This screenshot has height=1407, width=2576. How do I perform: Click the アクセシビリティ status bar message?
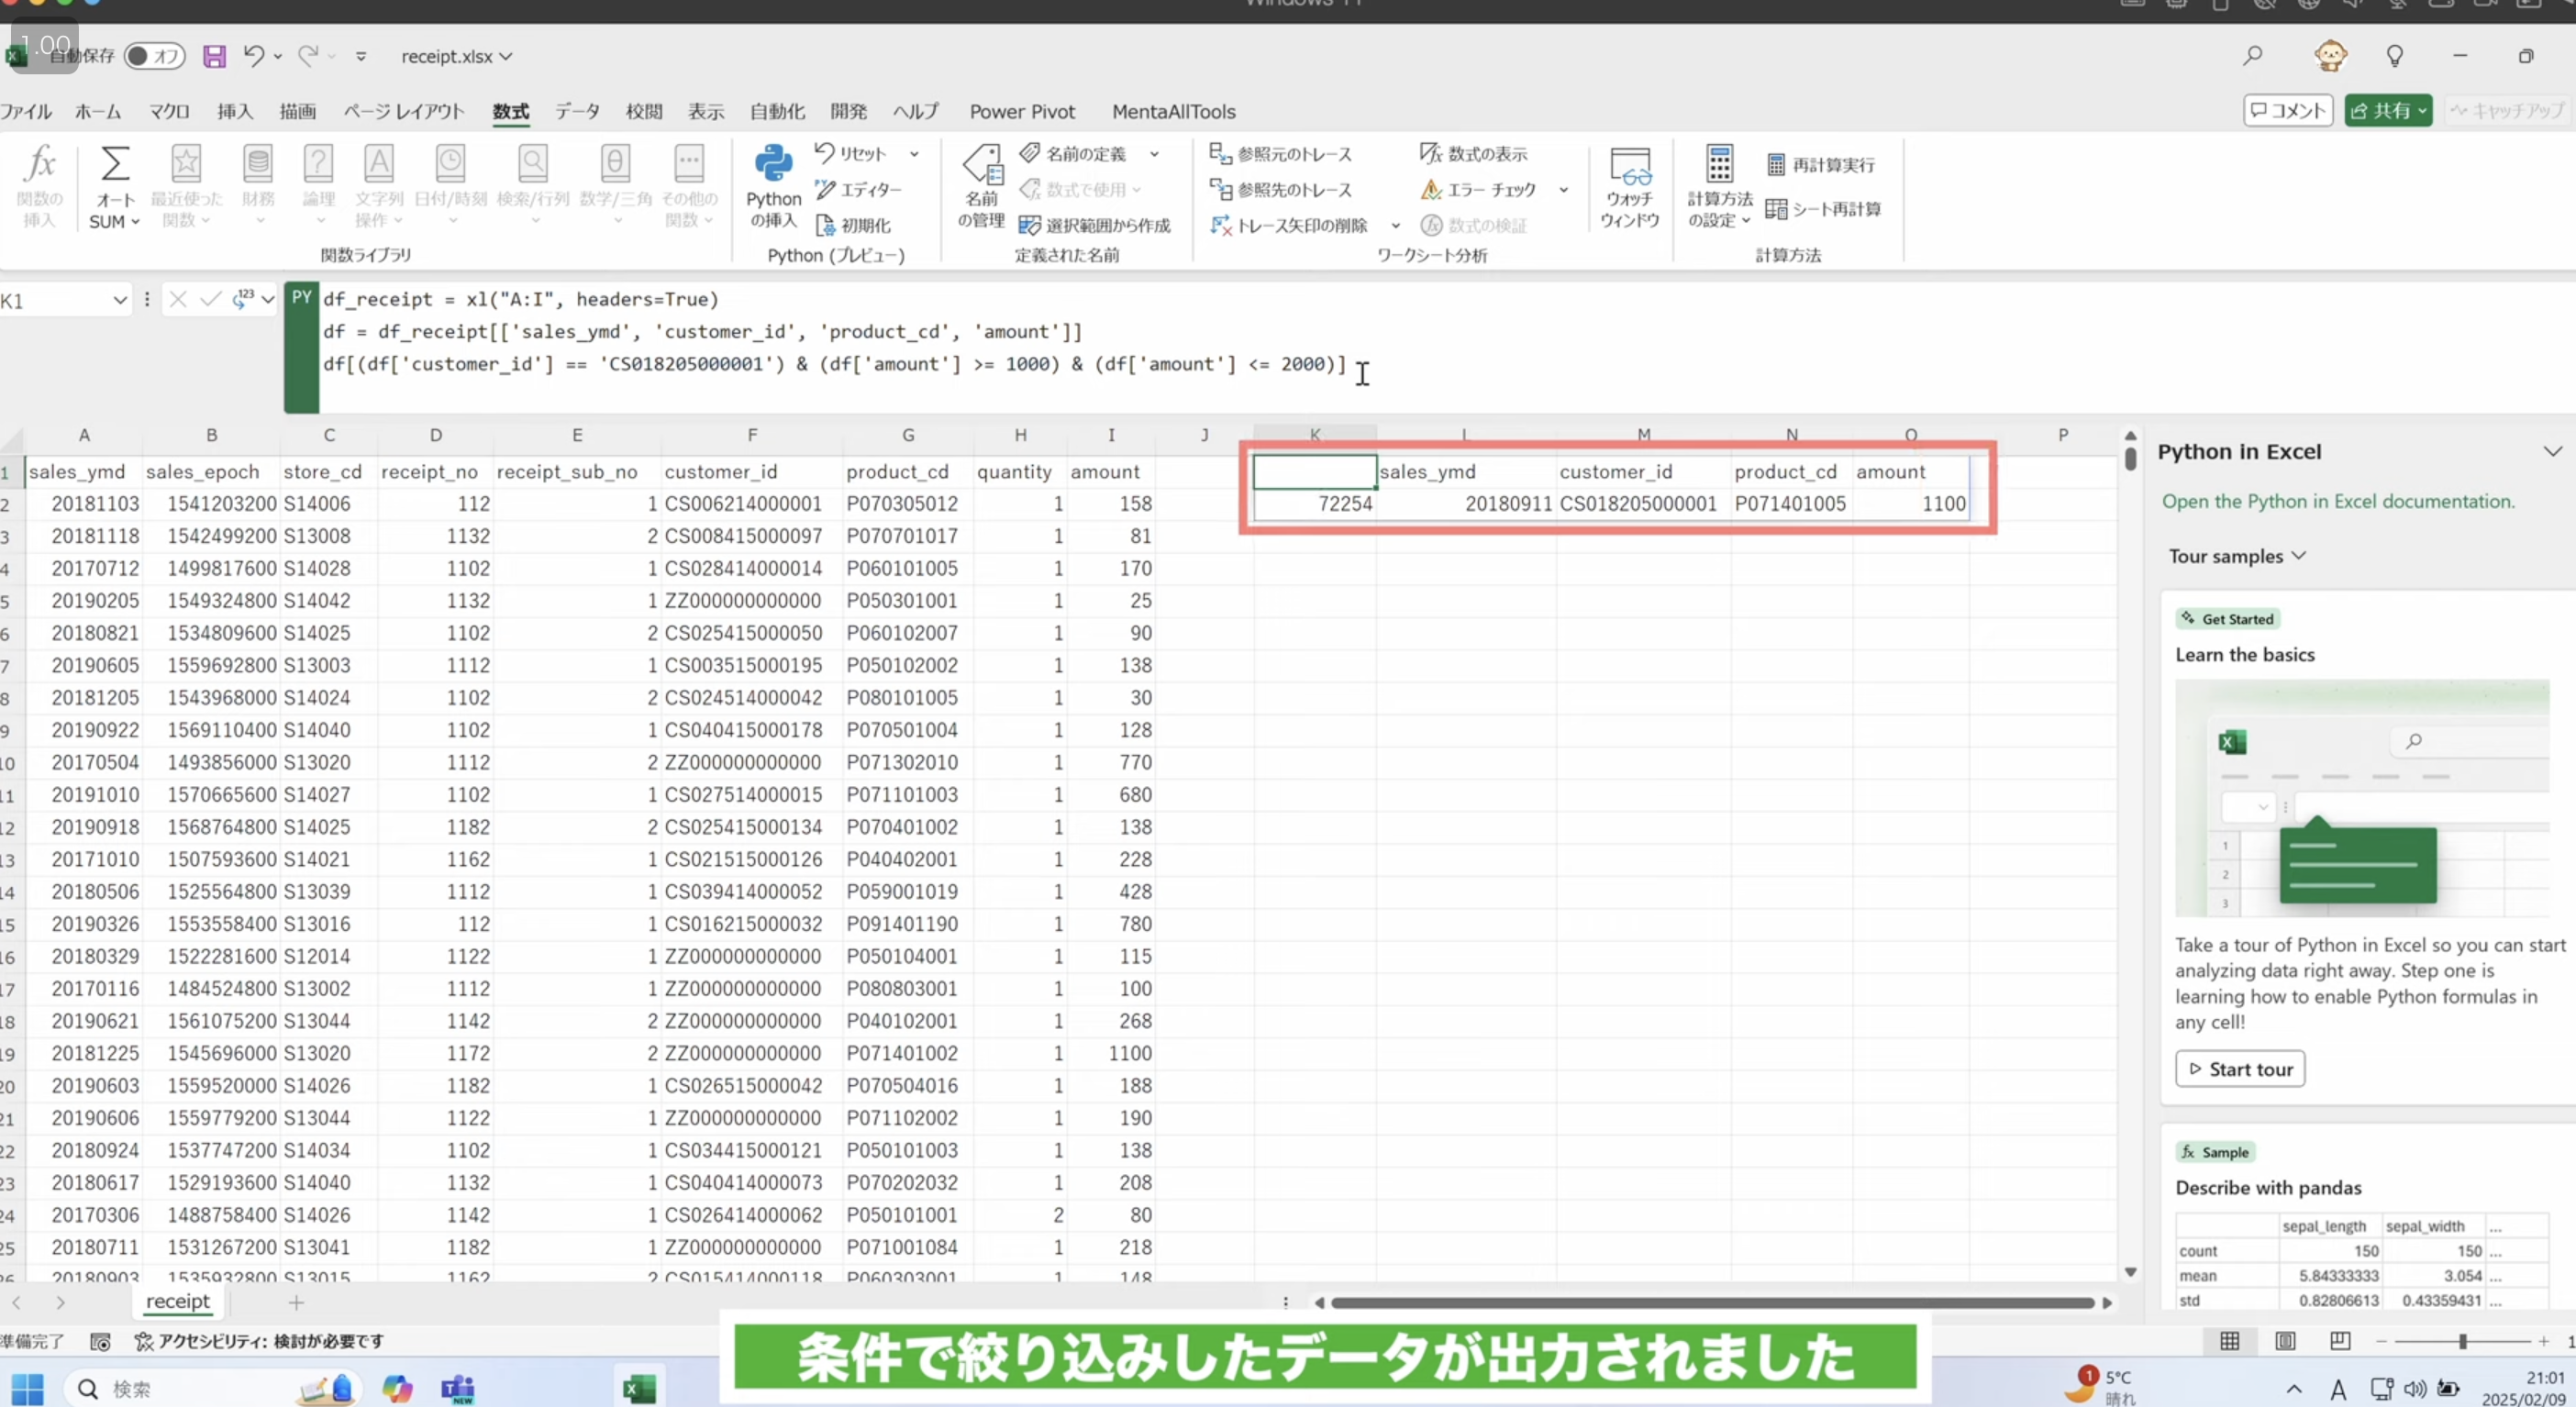pos(259,1342)
